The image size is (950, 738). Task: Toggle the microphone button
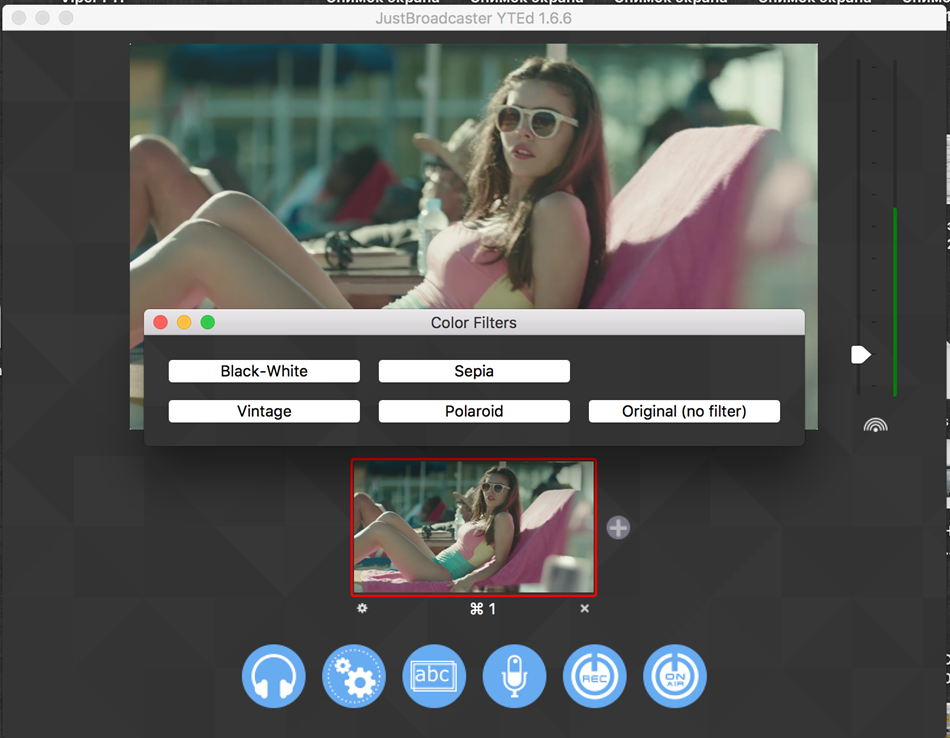click(x=514, y=676)
